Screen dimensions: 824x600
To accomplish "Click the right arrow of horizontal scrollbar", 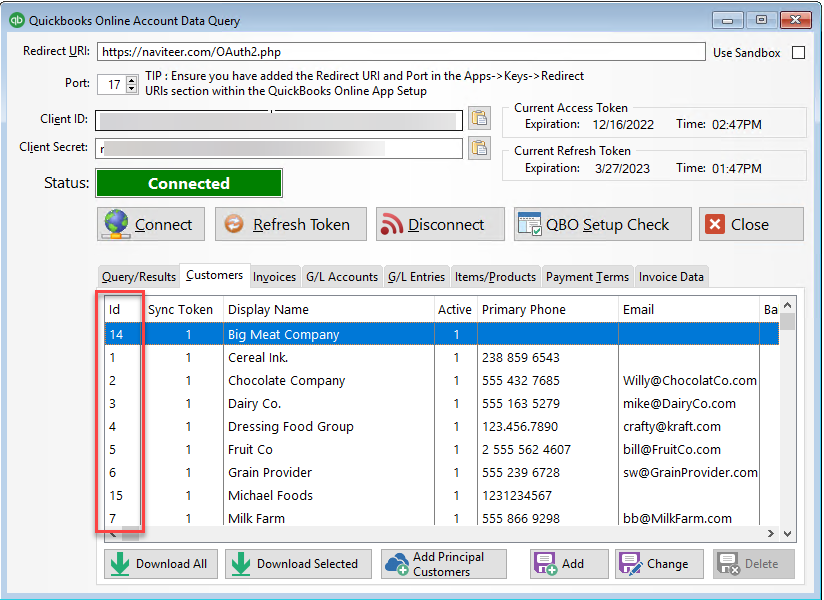I will pyautogui.click(x=770, y=534).
